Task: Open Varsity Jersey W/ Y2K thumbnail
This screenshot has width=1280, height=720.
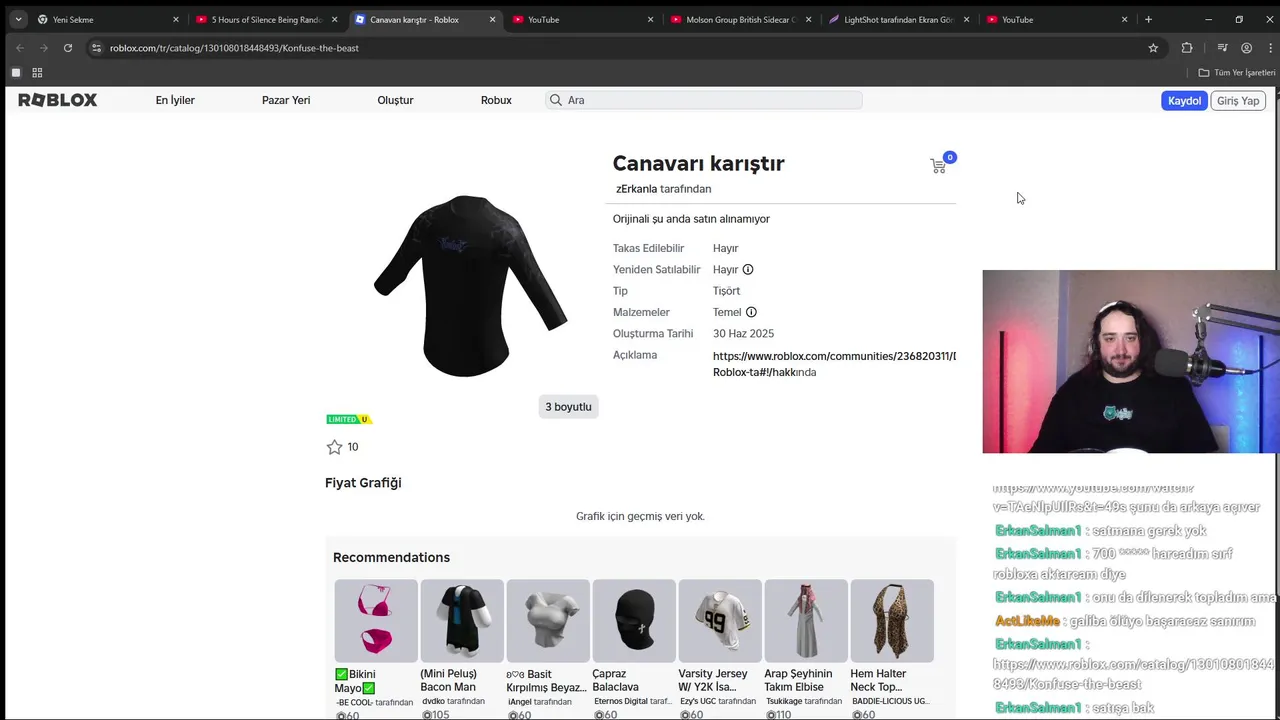Action: click(720, 621)
